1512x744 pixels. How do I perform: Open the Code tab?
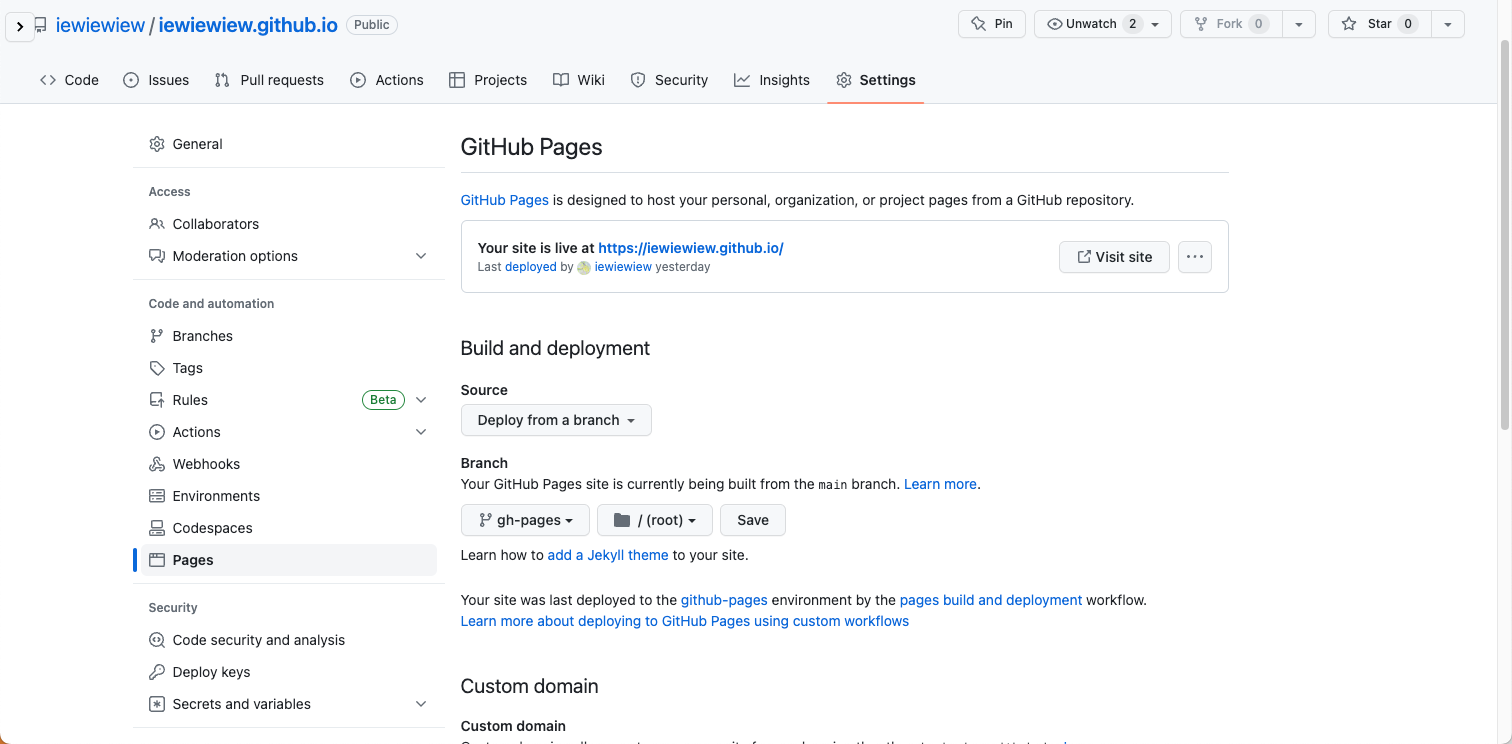69,80
